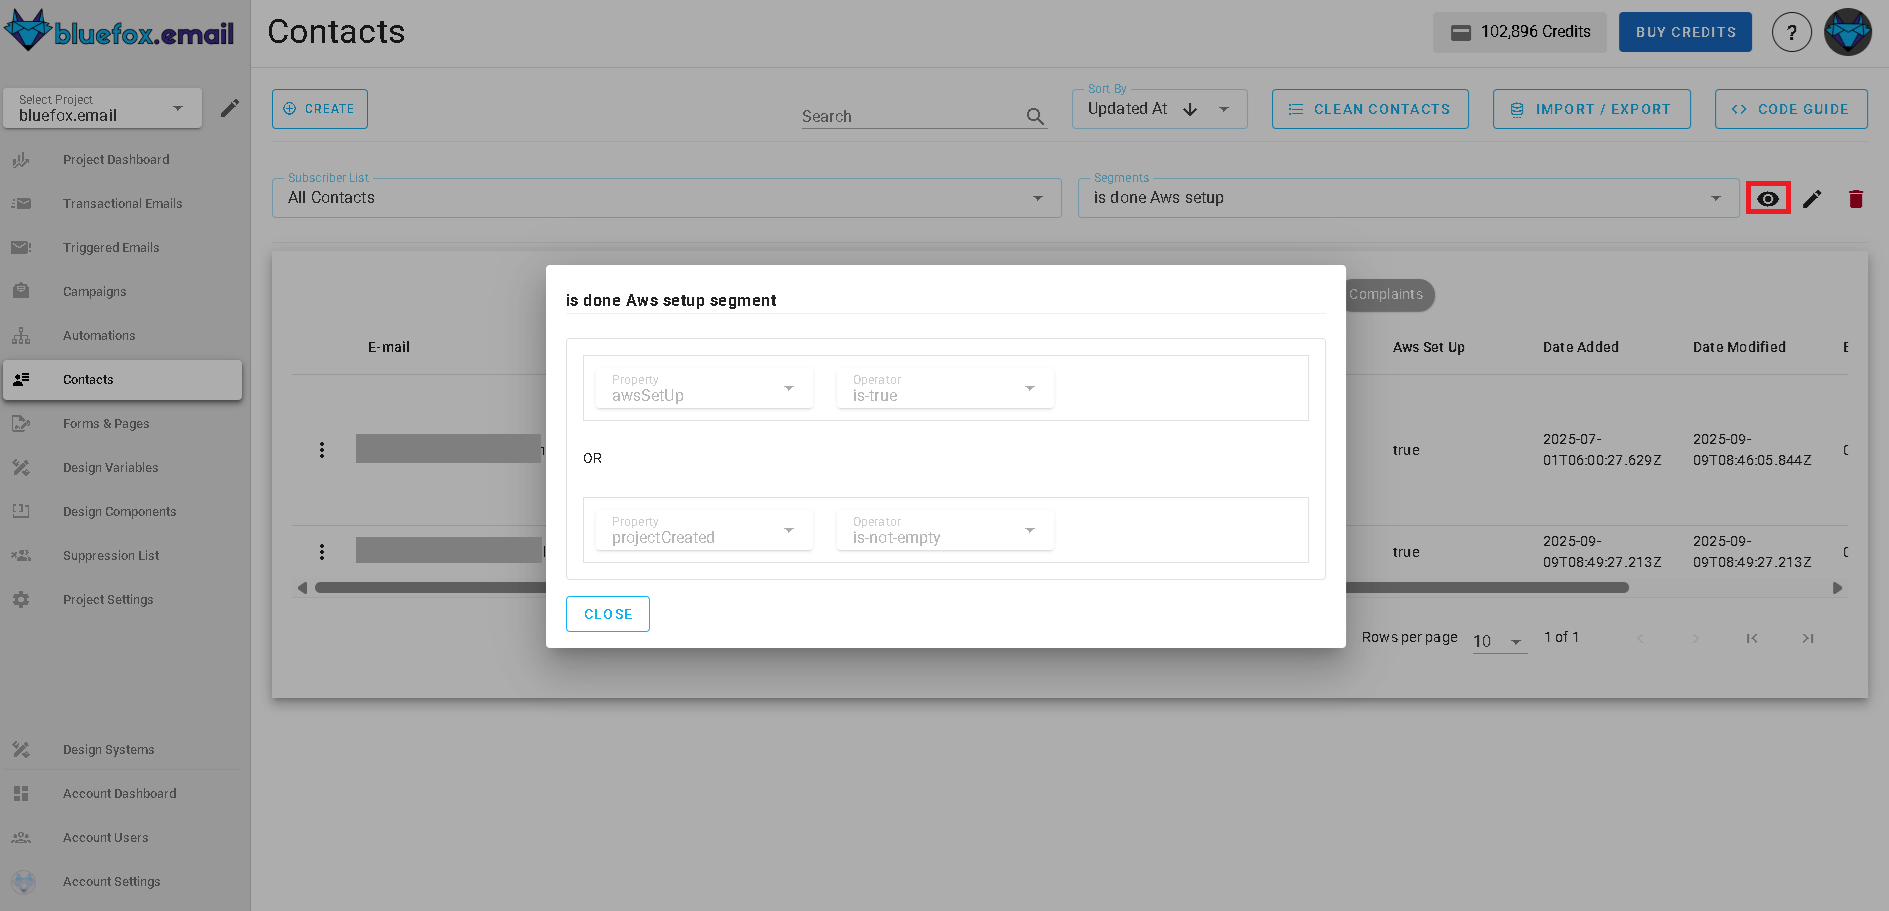The width and height of the screenshot is (1889, 911).
Task: Open the Project Dashboard from sidebar
Action: pos(115,159)
